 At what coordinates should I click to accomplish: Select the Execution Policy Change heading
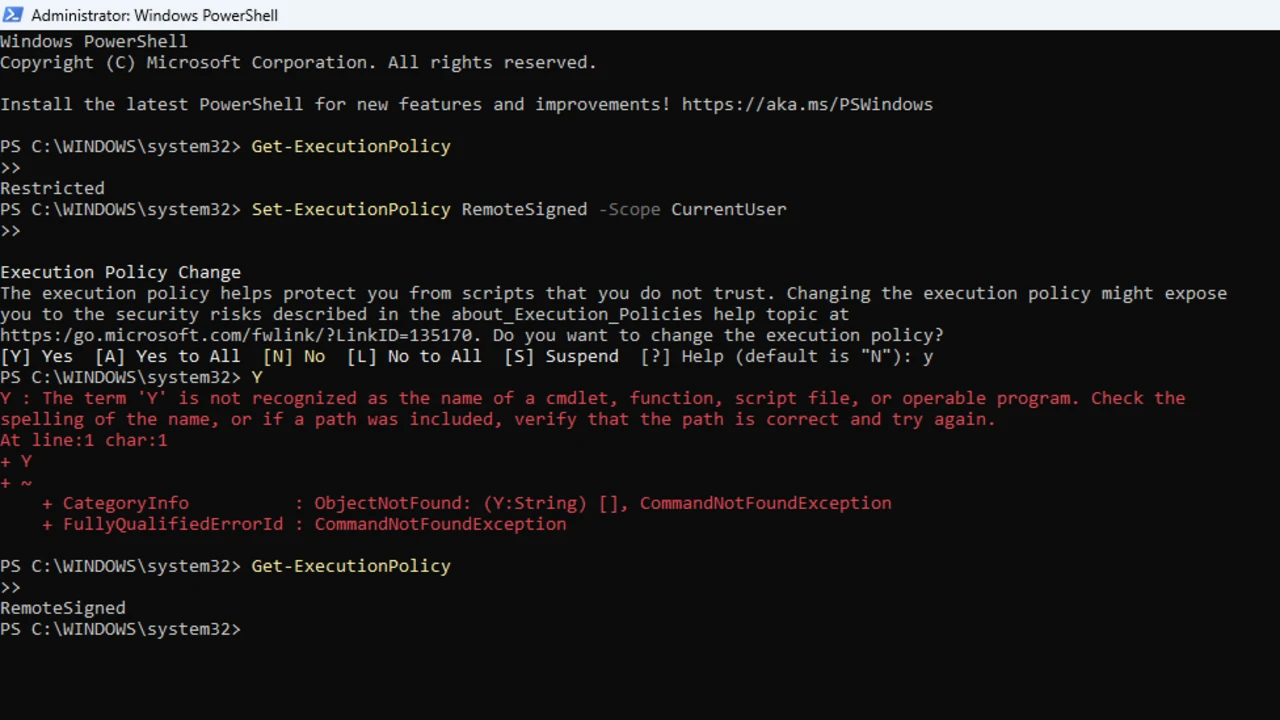pos(120,271)
